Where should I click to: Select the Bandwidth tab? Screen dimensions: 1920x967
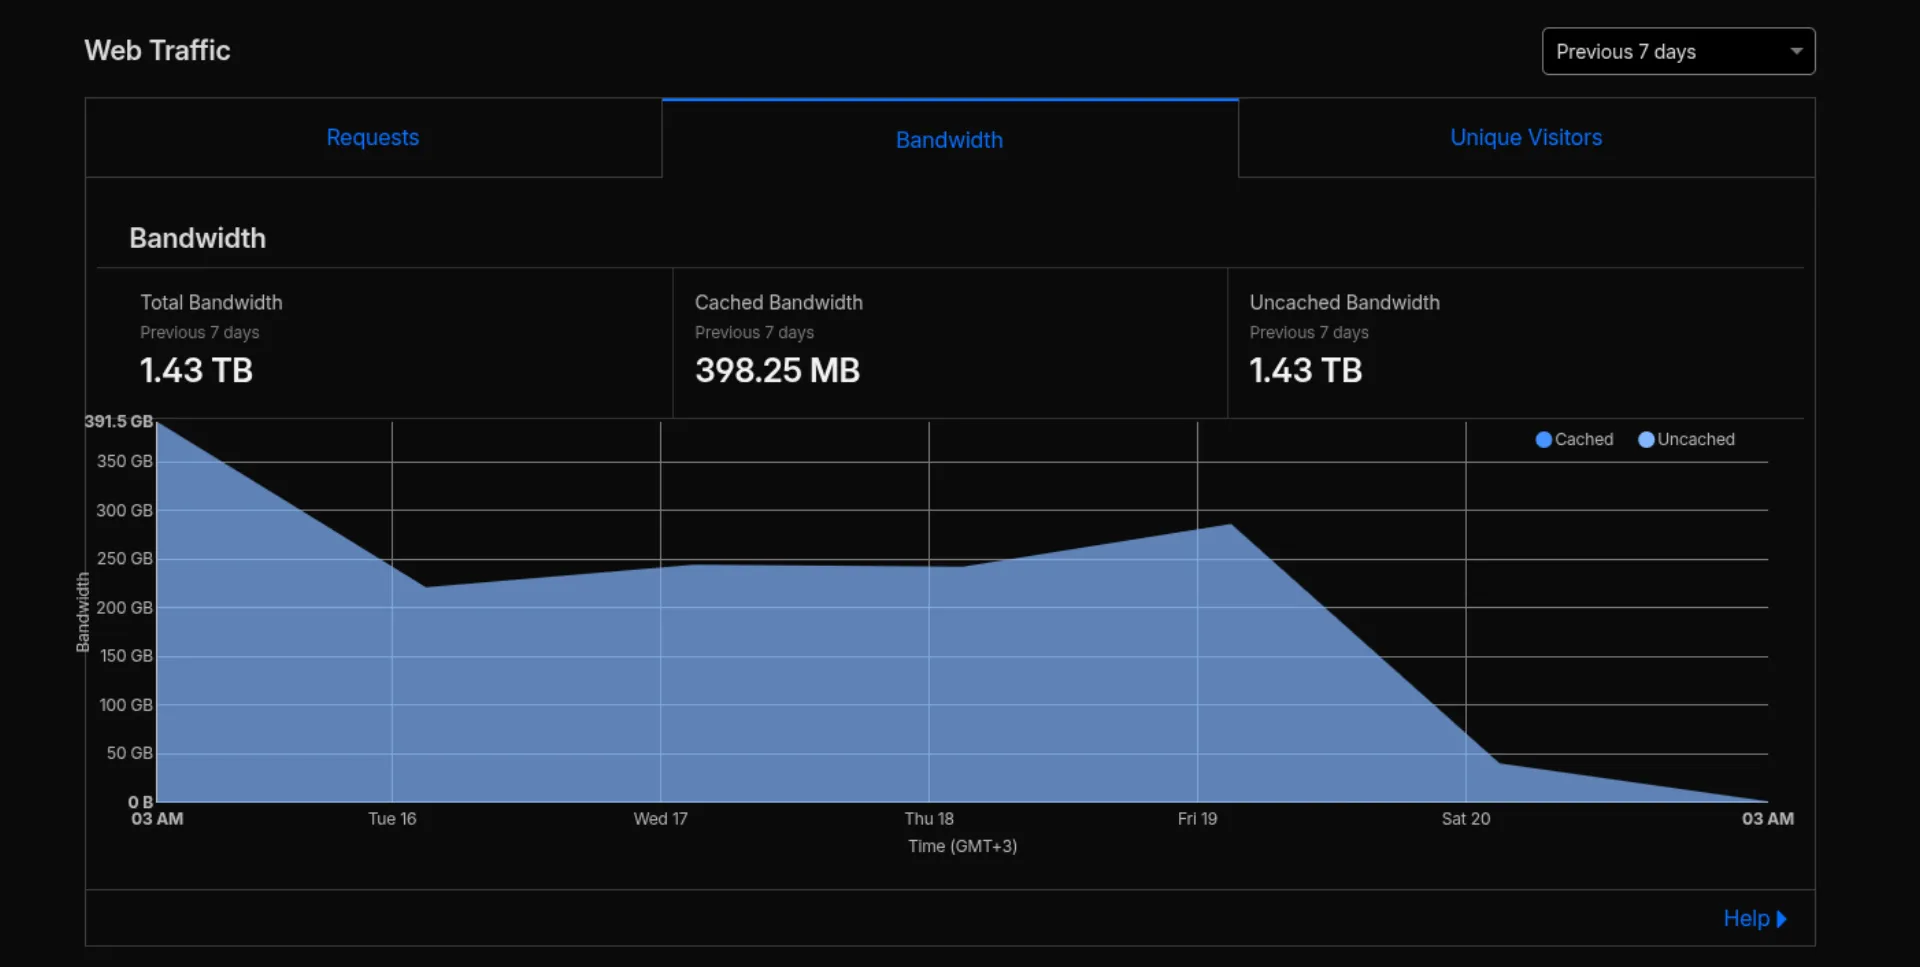coord(949,140)
